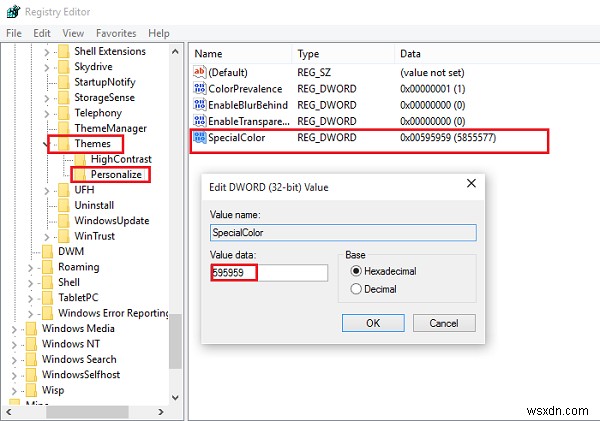The height and width of the screenshot is (421, 600).
Task: Expand the Telephony key
Action: [x=47, y=114]
